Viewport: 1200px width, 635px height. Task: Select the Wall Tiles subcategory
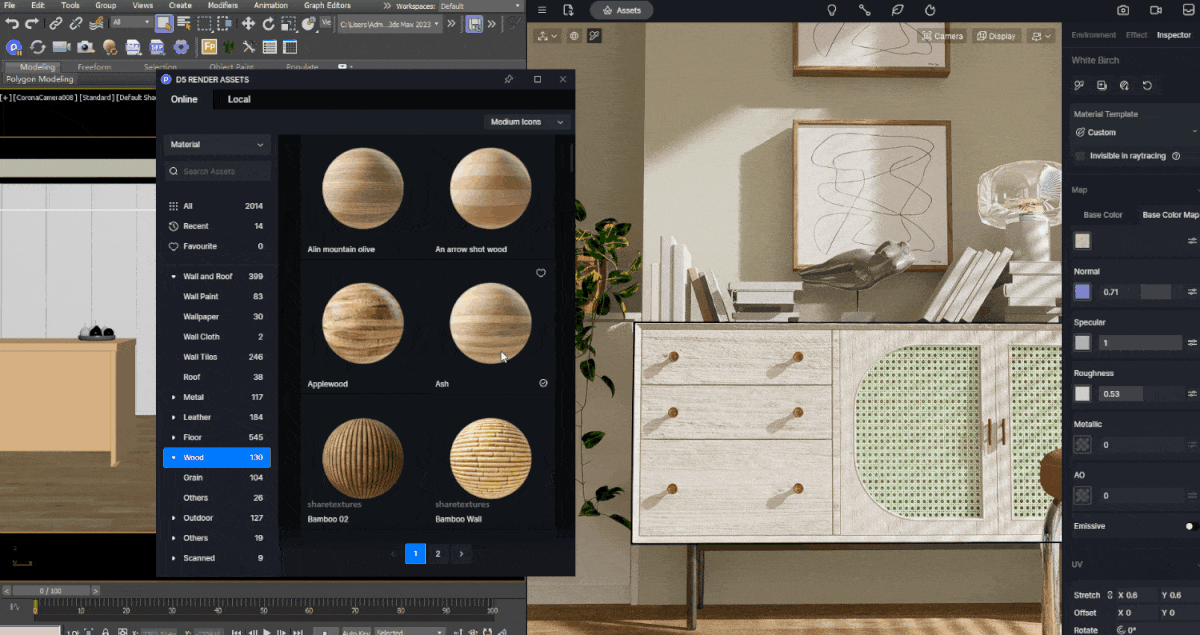pyautogui.click(x=202, y=357)
